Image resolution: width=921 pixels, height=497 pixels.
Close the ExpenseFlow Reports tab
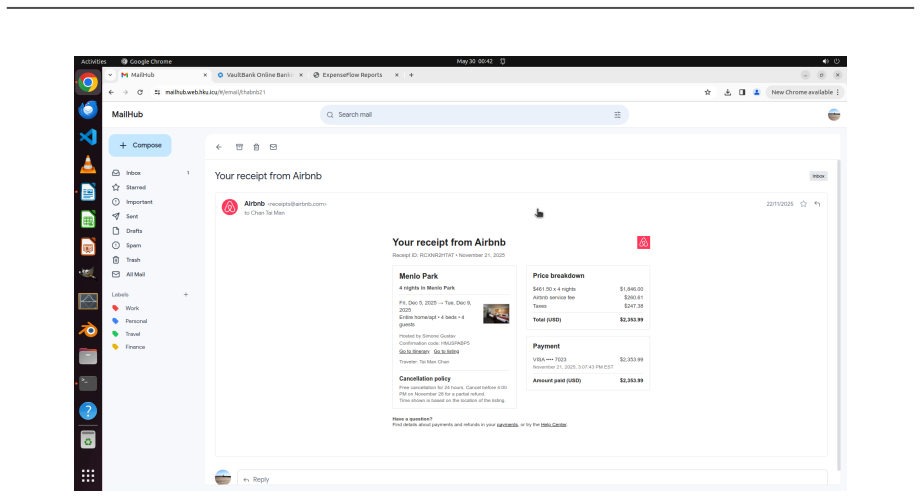tap(396, 75)
